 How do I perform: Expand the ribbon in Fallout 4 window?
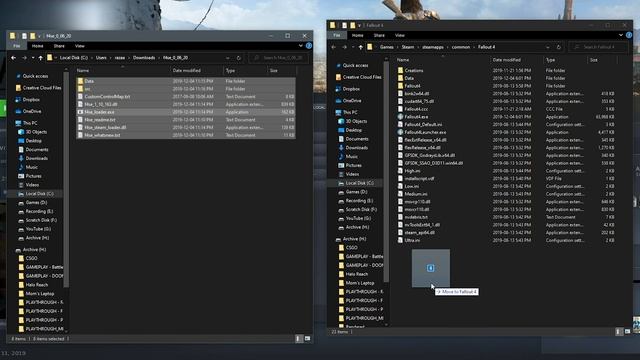[x=621, y=35]
